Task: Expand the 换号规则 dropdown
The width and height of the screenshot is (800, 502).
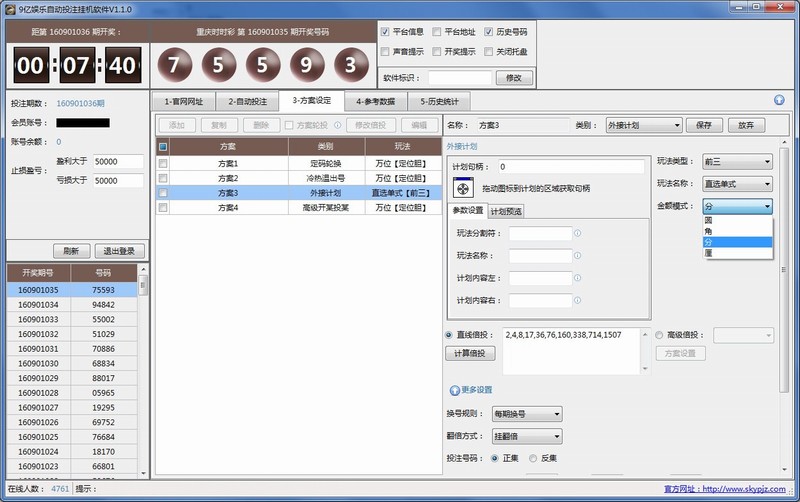Action: click(527, 413)
